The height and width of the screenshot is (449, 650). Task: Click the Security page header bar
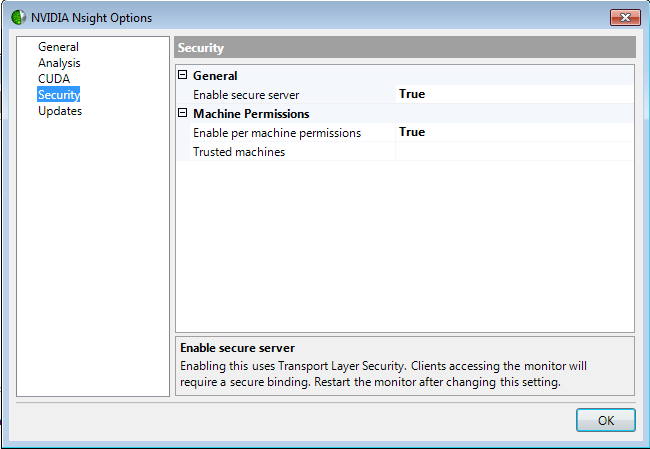click(x=405, y=47)
